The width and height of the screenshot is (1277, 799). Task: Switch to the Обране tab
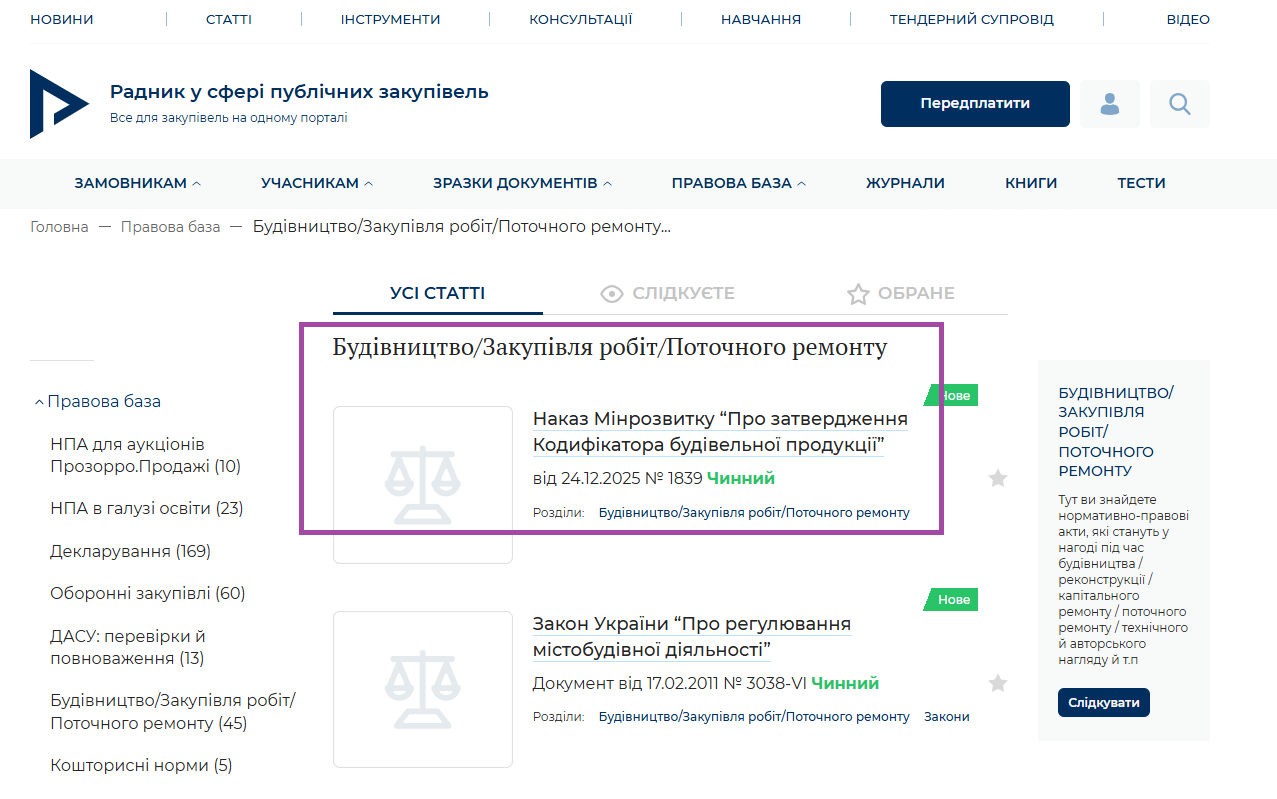click(900, 294)
